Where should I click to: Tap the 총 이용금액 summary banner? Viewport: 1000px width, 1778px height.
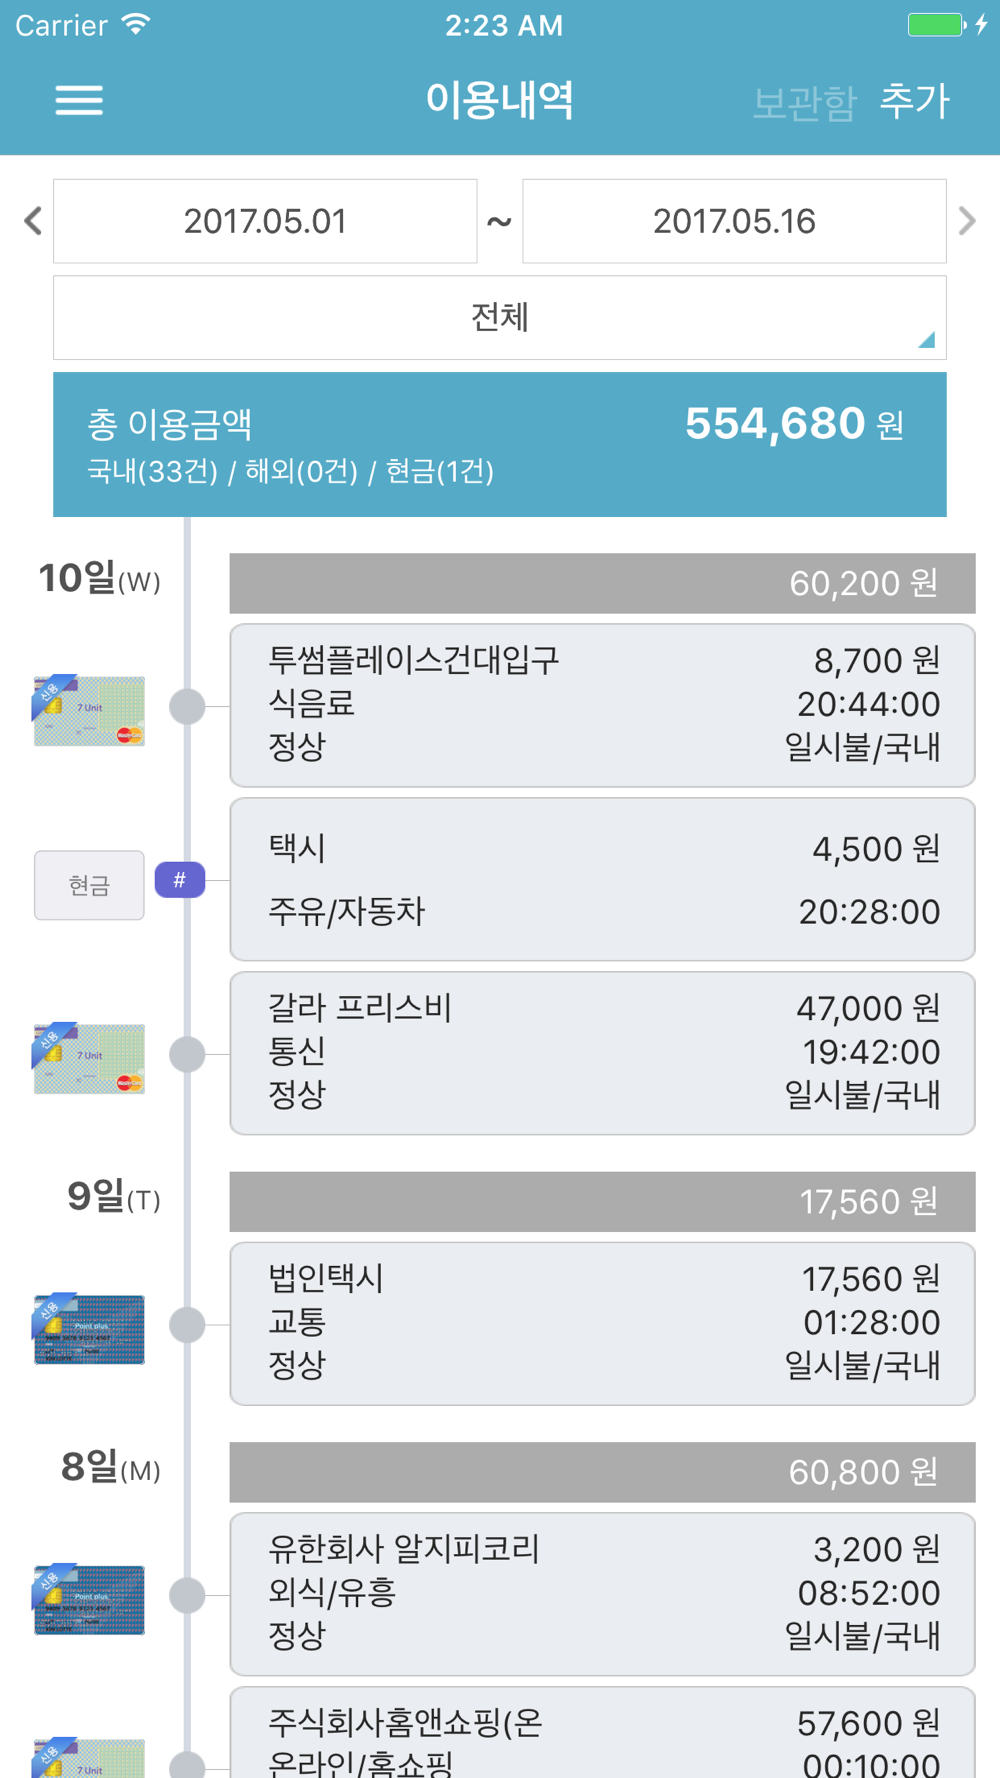pos(500,444)
